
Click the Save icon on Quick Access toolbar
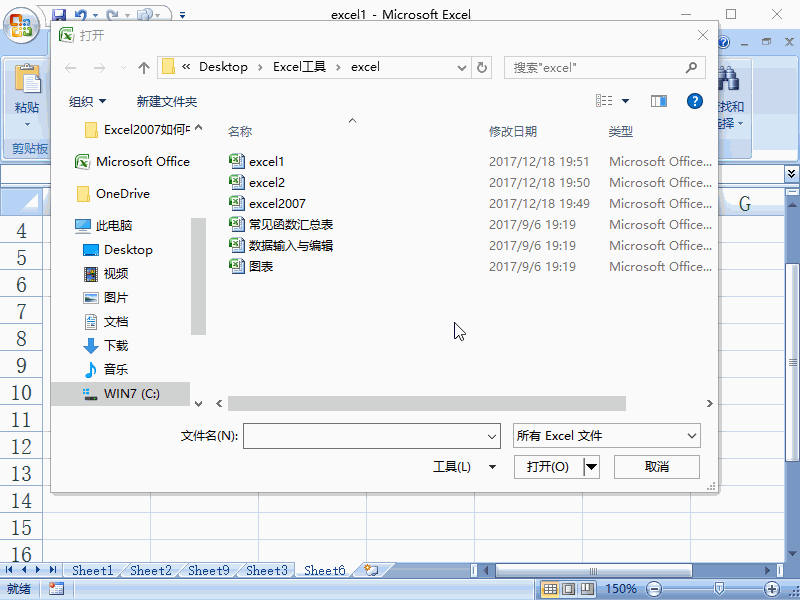60,14
